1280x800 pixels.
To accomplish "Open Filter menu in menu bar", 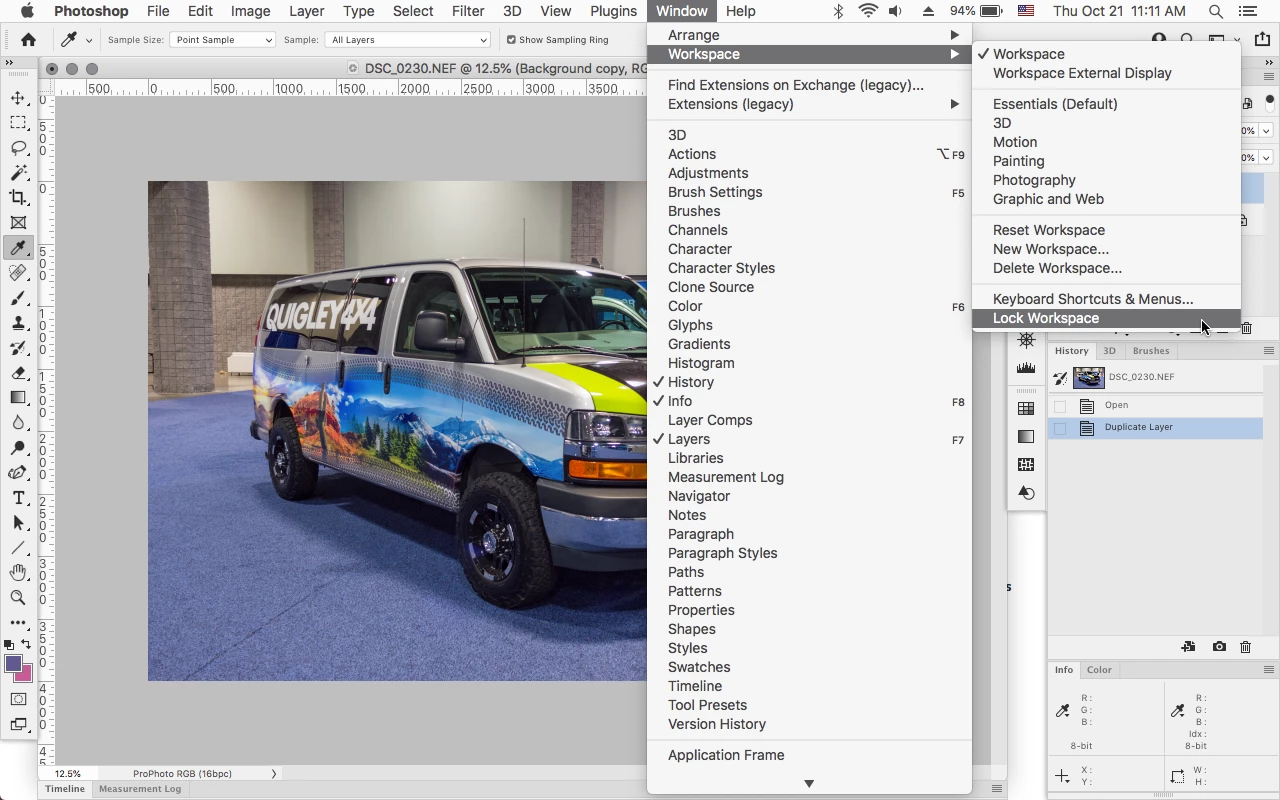I will [468, 11].
